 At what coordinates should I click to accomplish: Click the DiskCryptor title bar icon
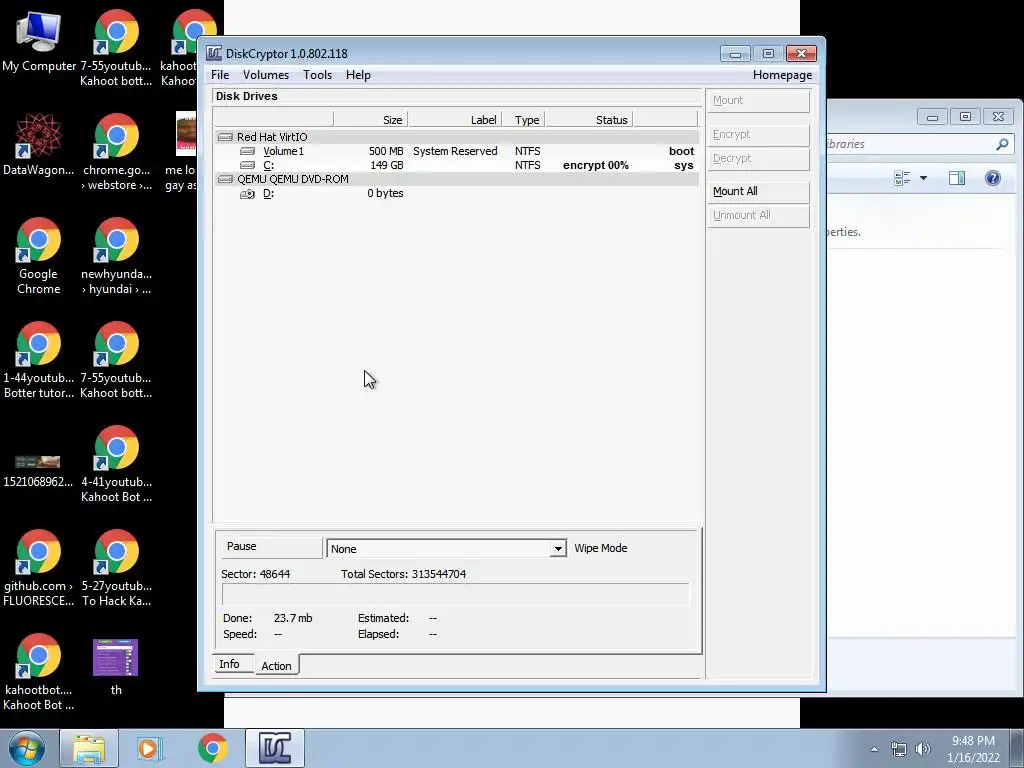(214, 54)
